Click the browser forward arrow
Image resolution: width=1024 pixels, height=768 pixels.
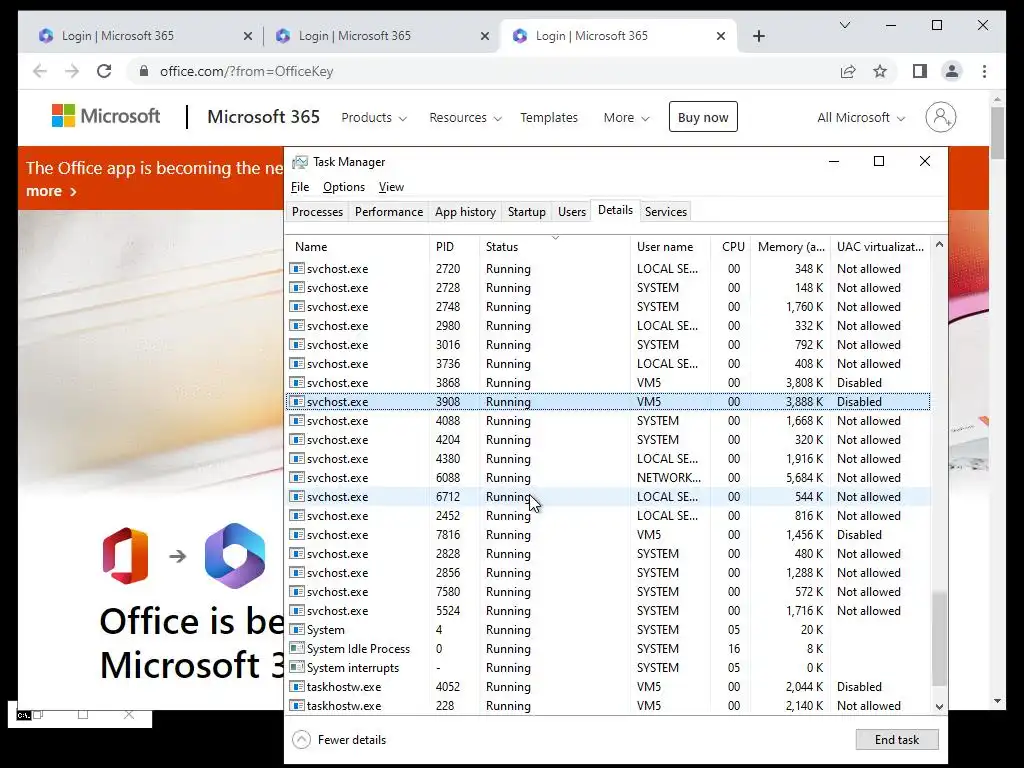click(x=72, y=71)
